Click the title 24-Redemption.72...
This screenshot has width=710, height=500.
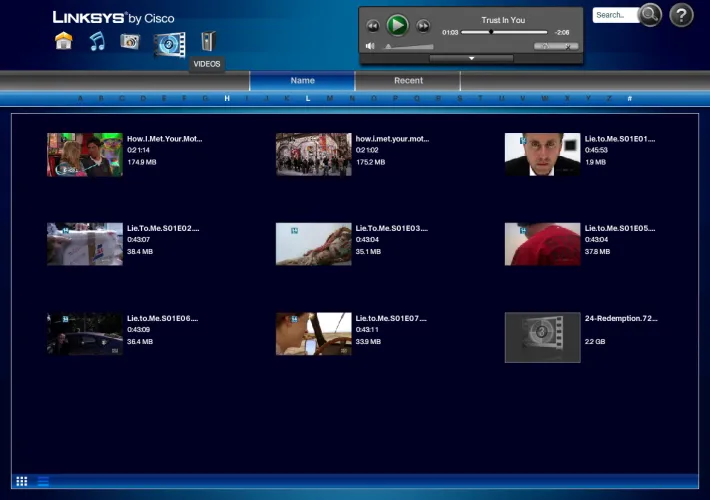[621, 318]
